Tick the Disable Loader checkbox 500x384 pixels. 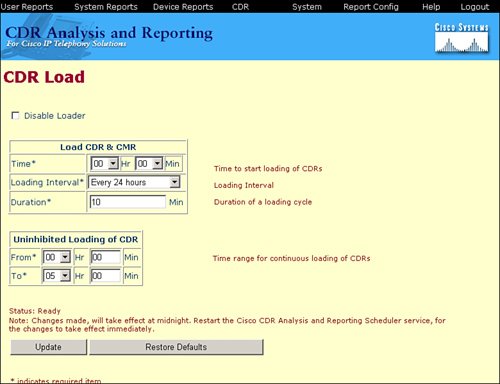(x=15, y=116)
